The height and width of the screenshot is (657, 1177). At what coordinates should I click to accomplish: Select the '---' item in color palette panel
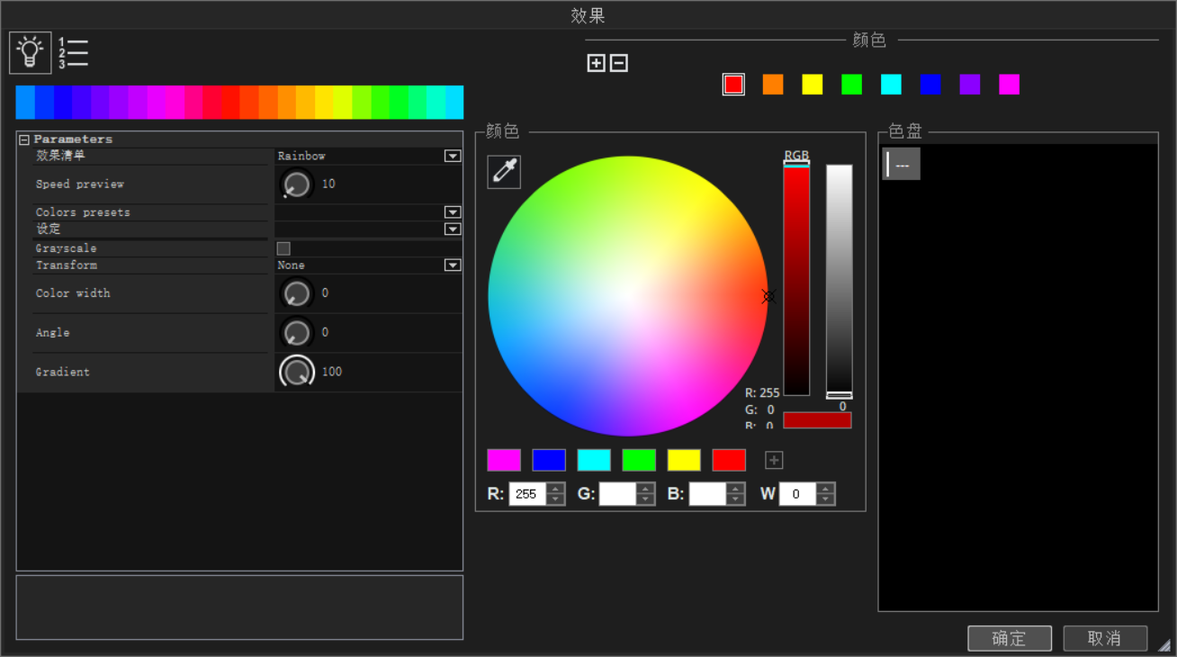[x=901, y=165]
